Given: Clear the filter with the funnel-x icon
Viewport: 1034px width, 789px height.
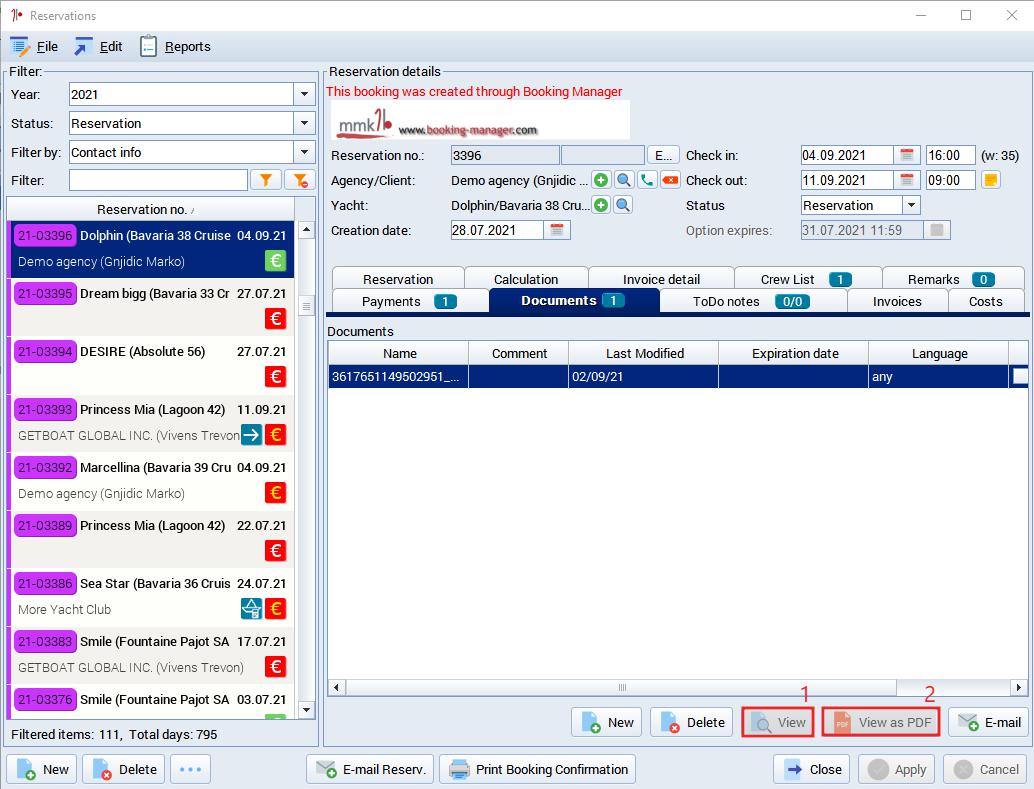Looking at the screenshot, I should (x=301, y=180).
